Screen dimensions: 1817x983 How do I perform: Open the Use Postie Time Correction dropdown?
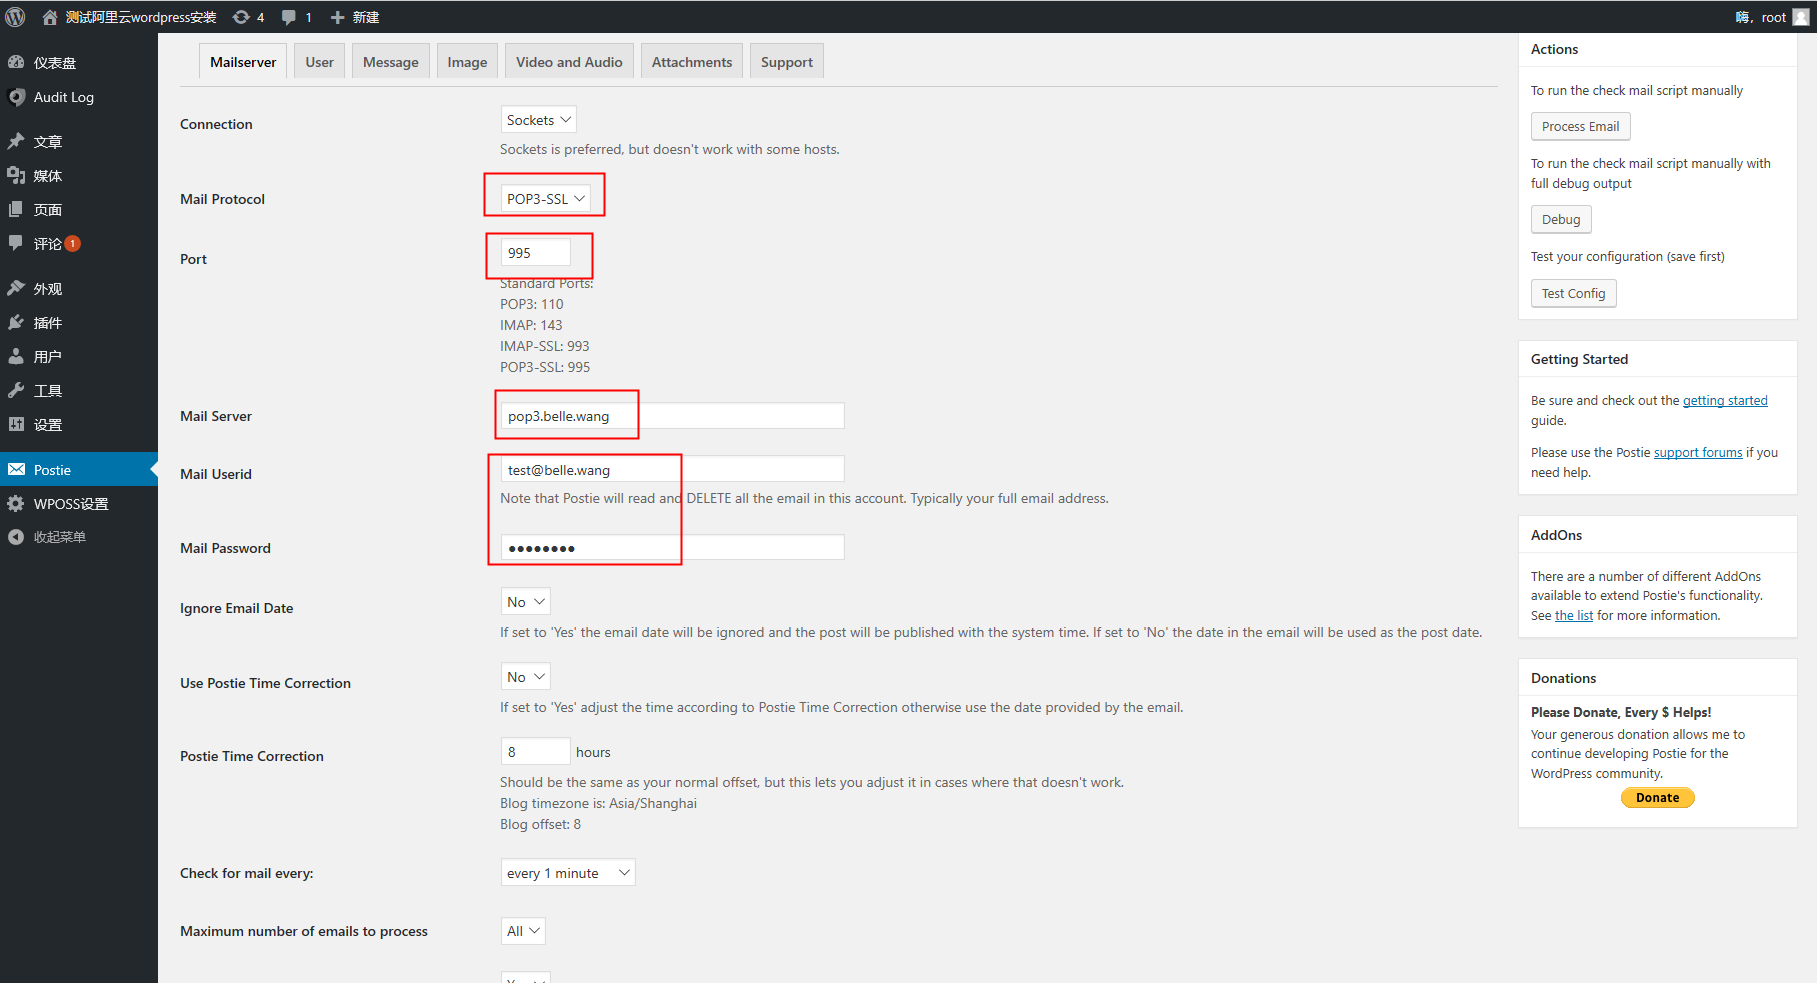[x=525, y=677]
